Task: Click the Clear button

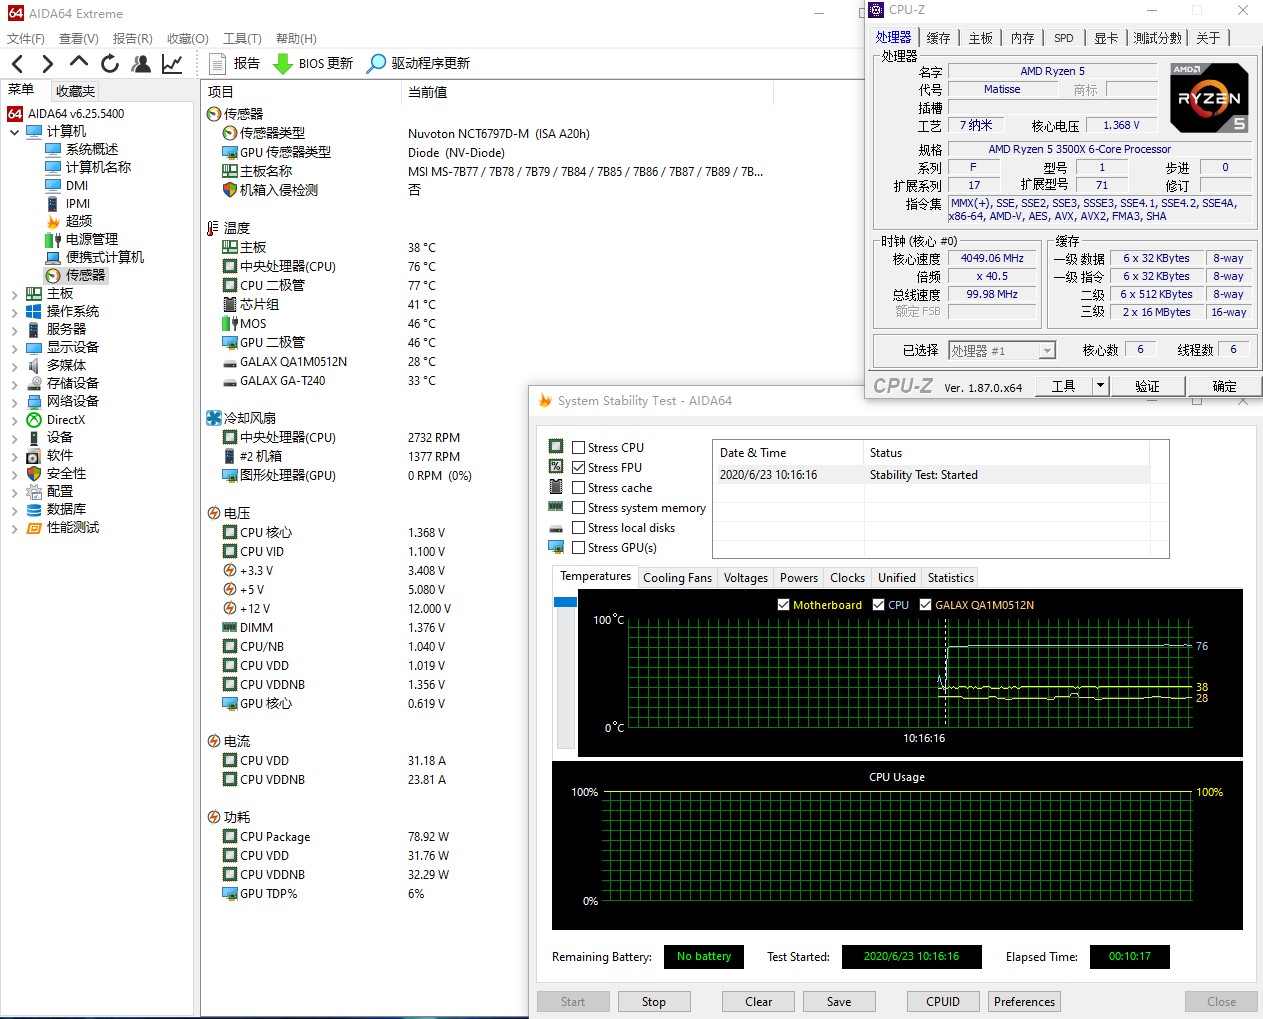Action: coord(759,1002)
